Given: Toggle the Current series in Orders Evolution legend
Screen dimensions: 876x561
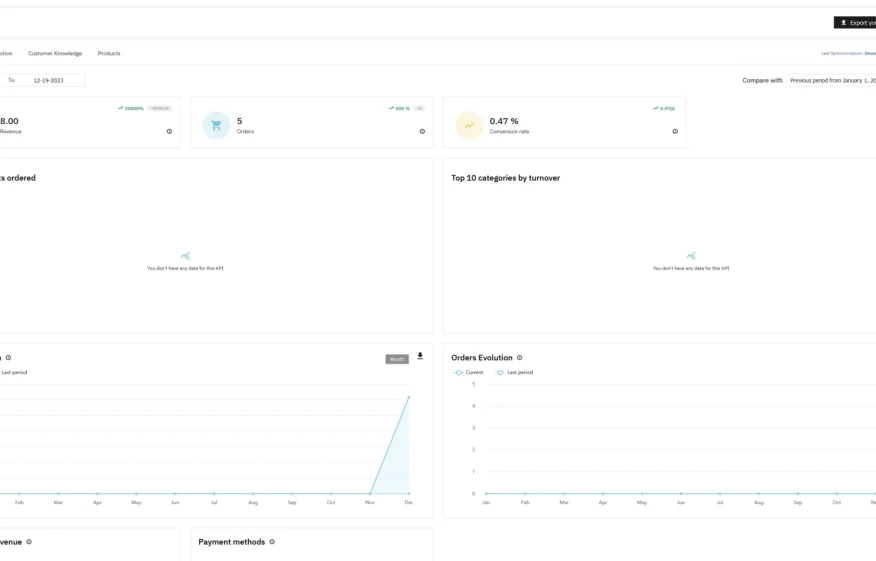Looking at the screenshot, I should tap(468, 372).
